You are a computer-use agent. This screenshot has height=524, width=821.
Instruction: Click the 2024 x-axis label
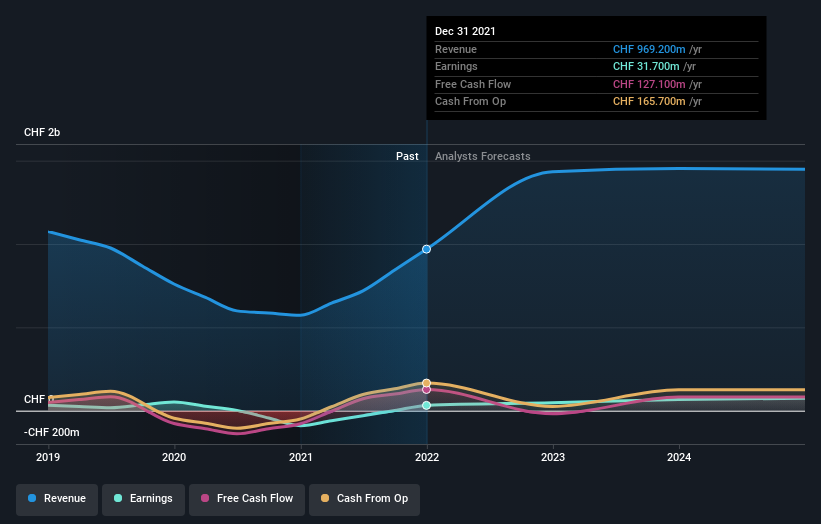click(679, 457)
